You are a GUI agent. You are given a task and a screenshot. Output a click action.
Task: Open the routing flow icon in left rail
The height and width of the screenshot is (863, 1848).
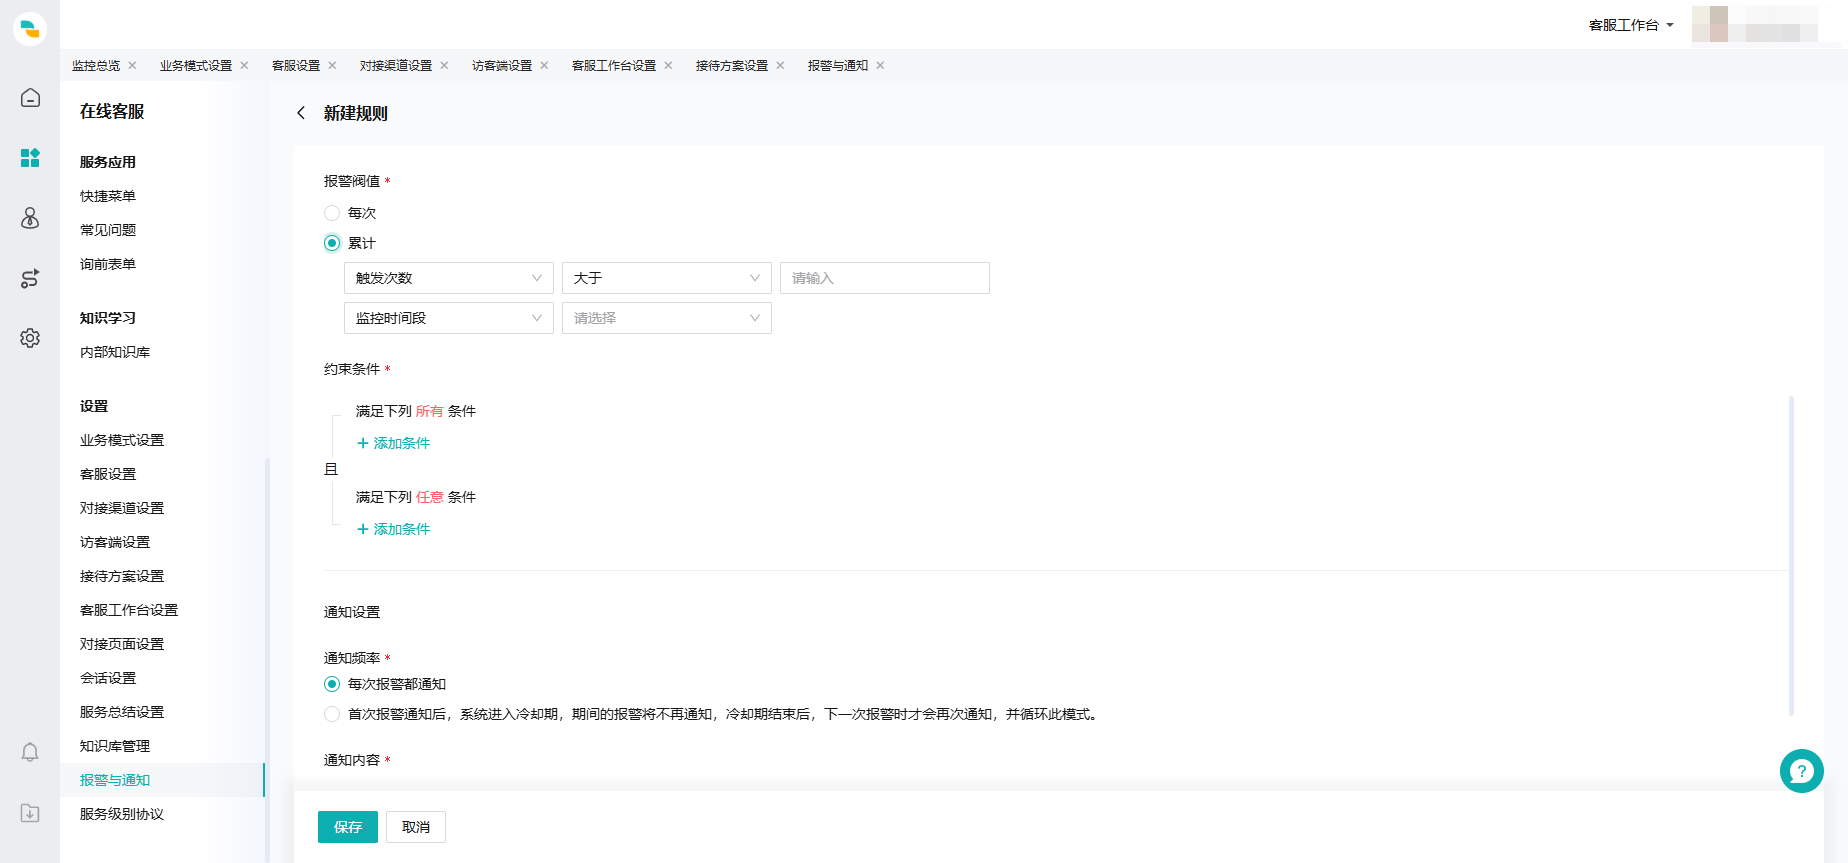[x=30, y=278]
